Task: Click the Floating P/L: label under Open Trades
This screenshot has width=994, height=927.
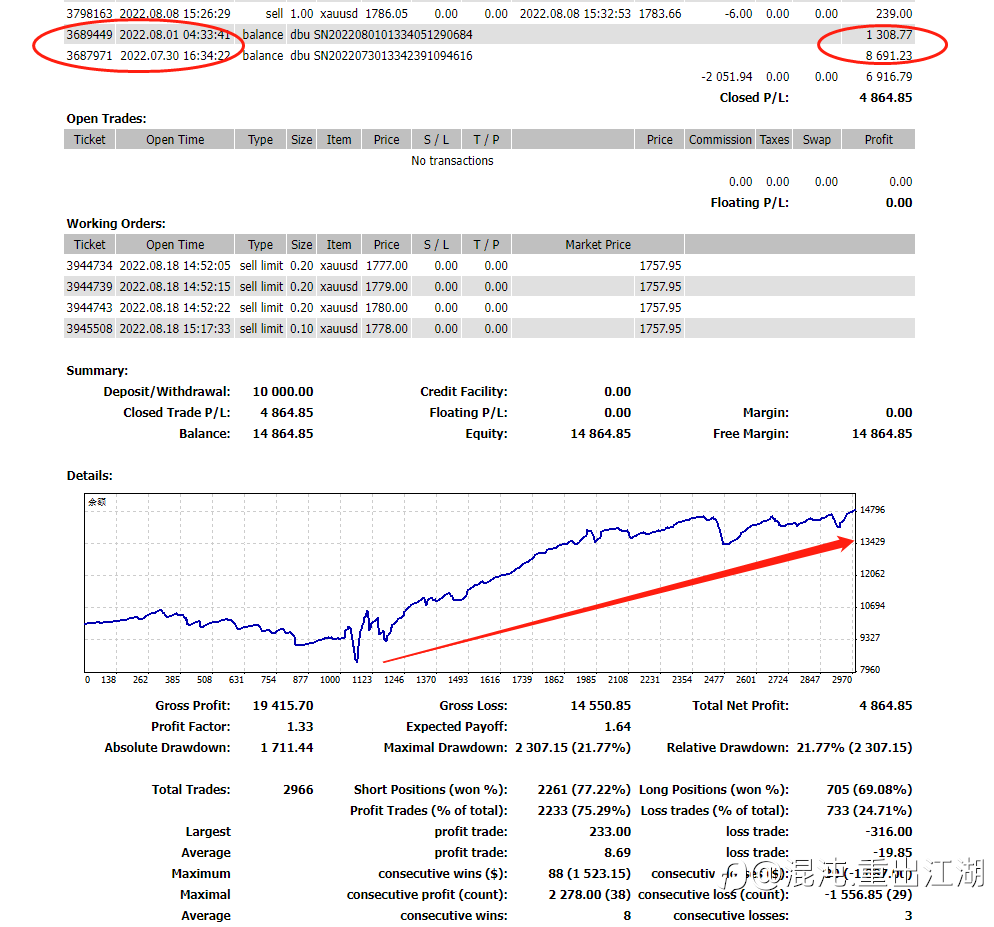Action: [750, 202]
